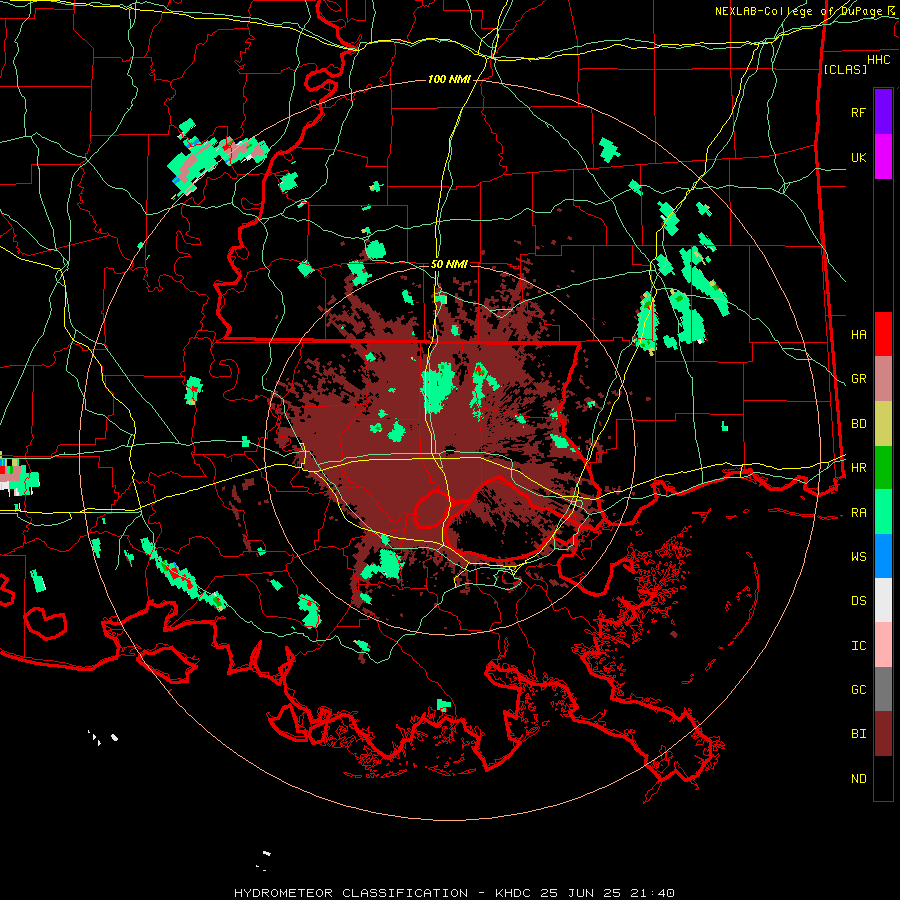Click the GC legend label

[x=858, y=690]
